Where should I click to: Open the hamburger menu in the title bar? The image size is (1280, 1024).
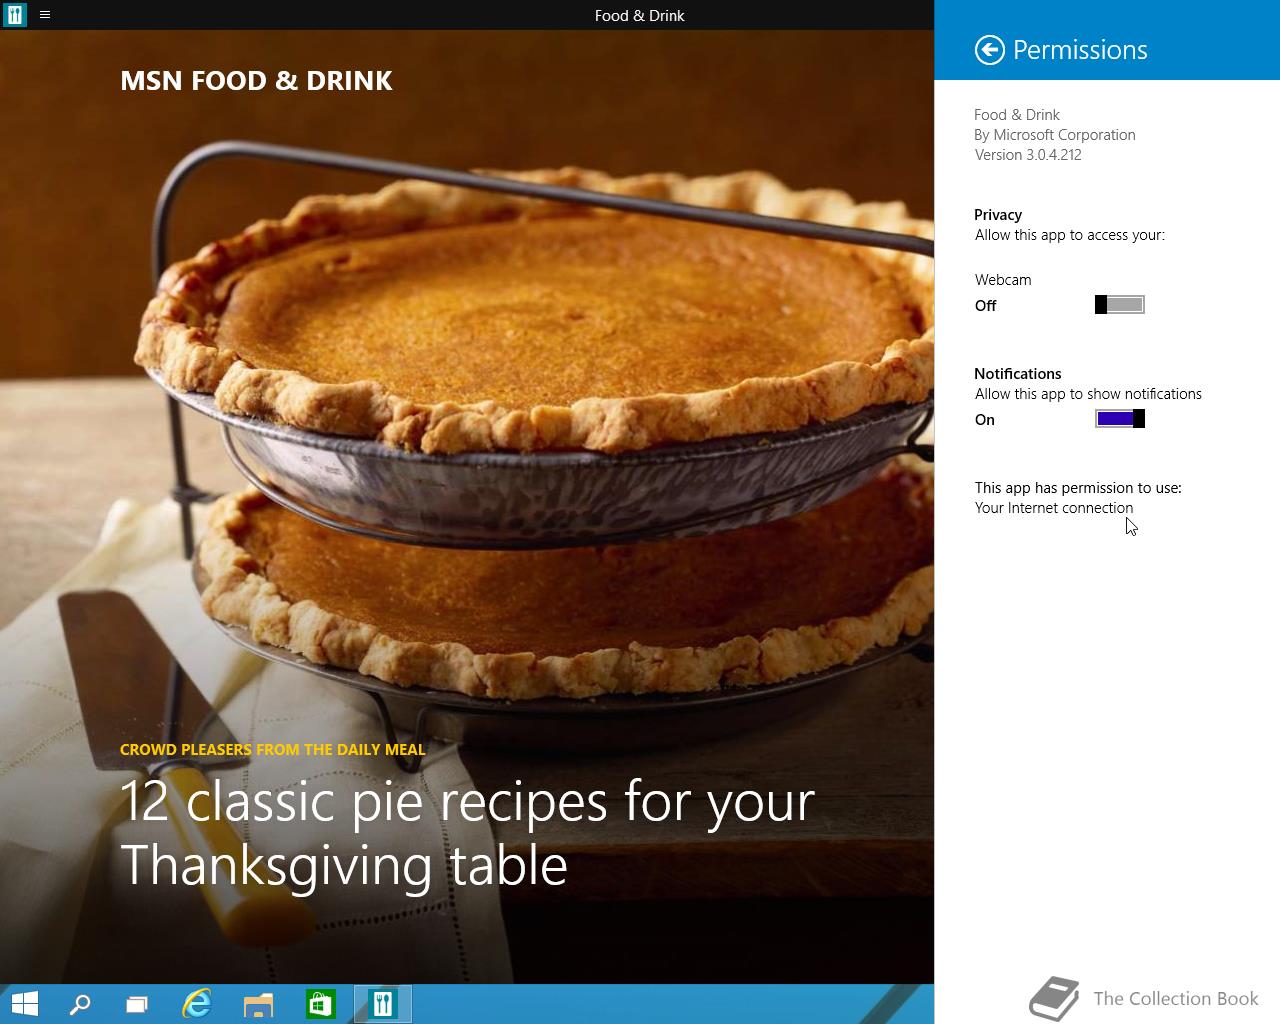pyautogui.click(x=44, y=15)
